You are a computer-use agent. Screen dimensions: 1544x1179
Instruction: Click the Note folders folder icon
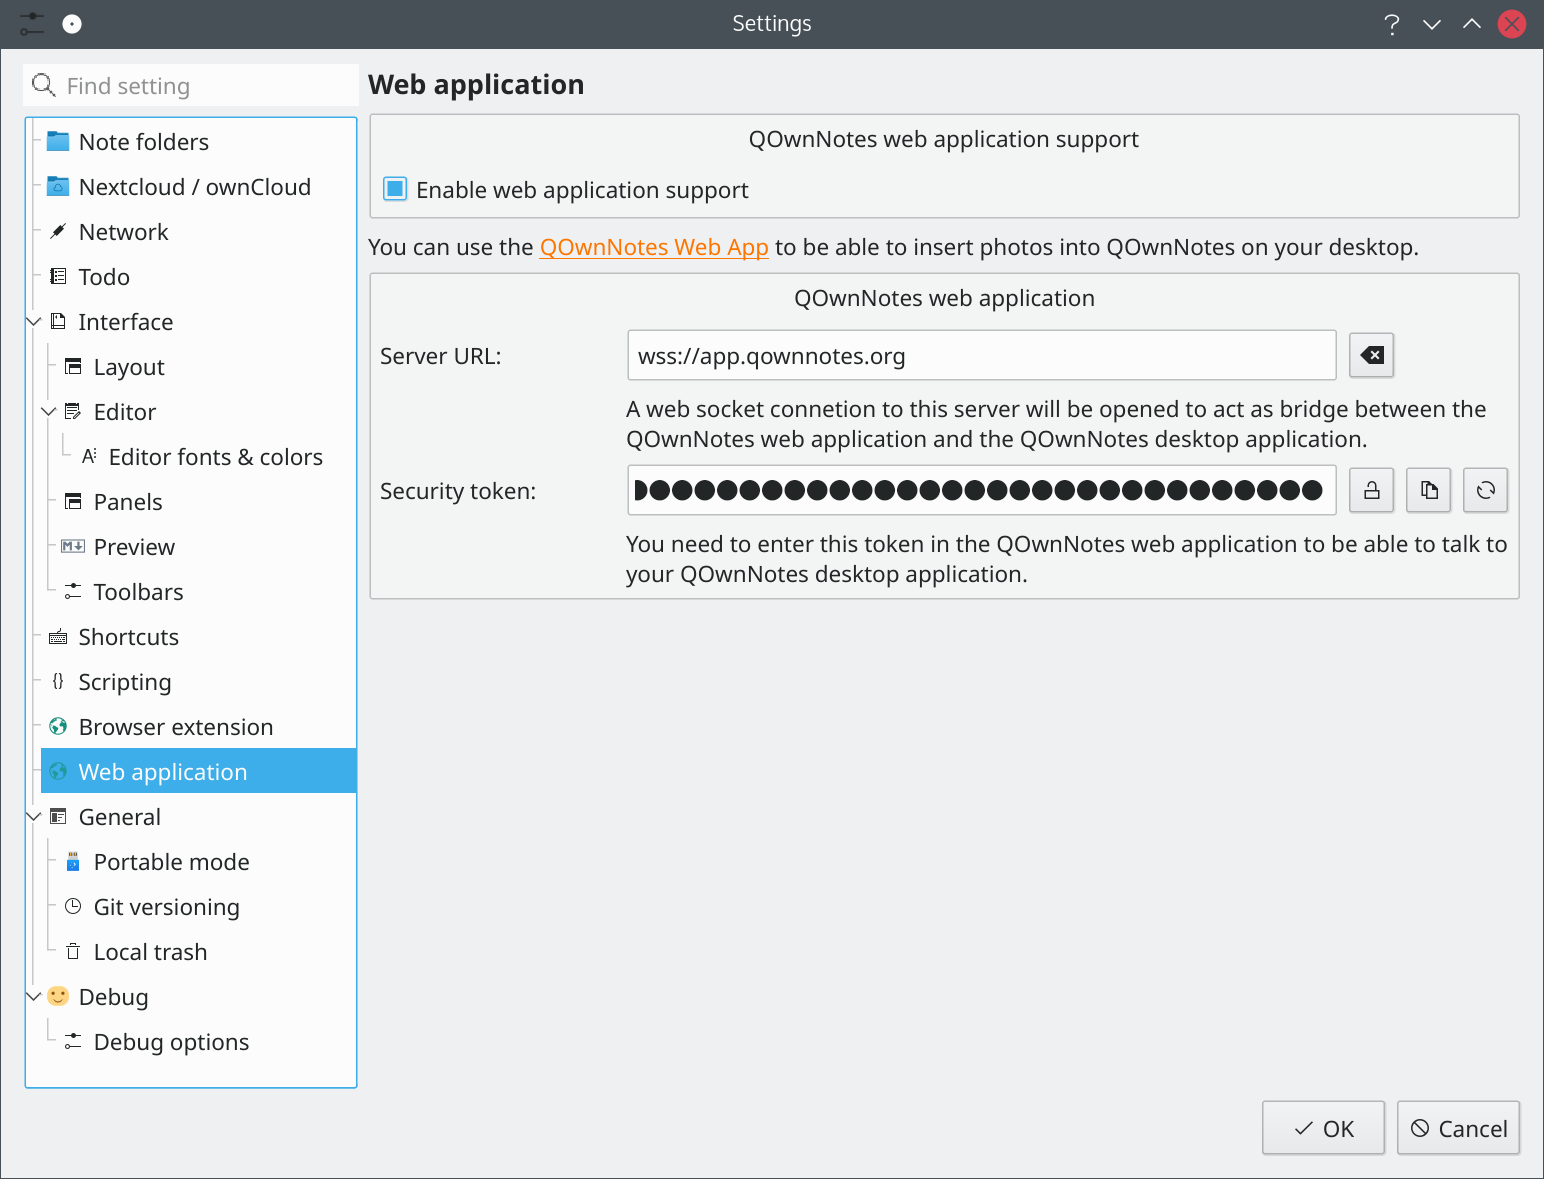pyautogui.click(x=58, y=141)
